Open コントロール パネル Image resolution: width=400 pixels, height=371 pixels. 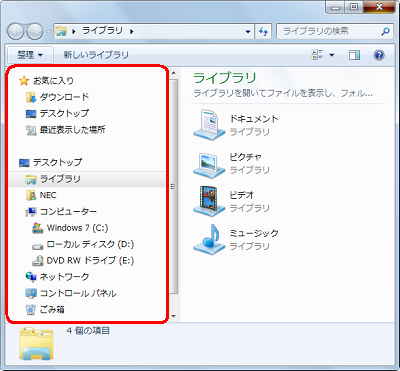pos(78,293)
